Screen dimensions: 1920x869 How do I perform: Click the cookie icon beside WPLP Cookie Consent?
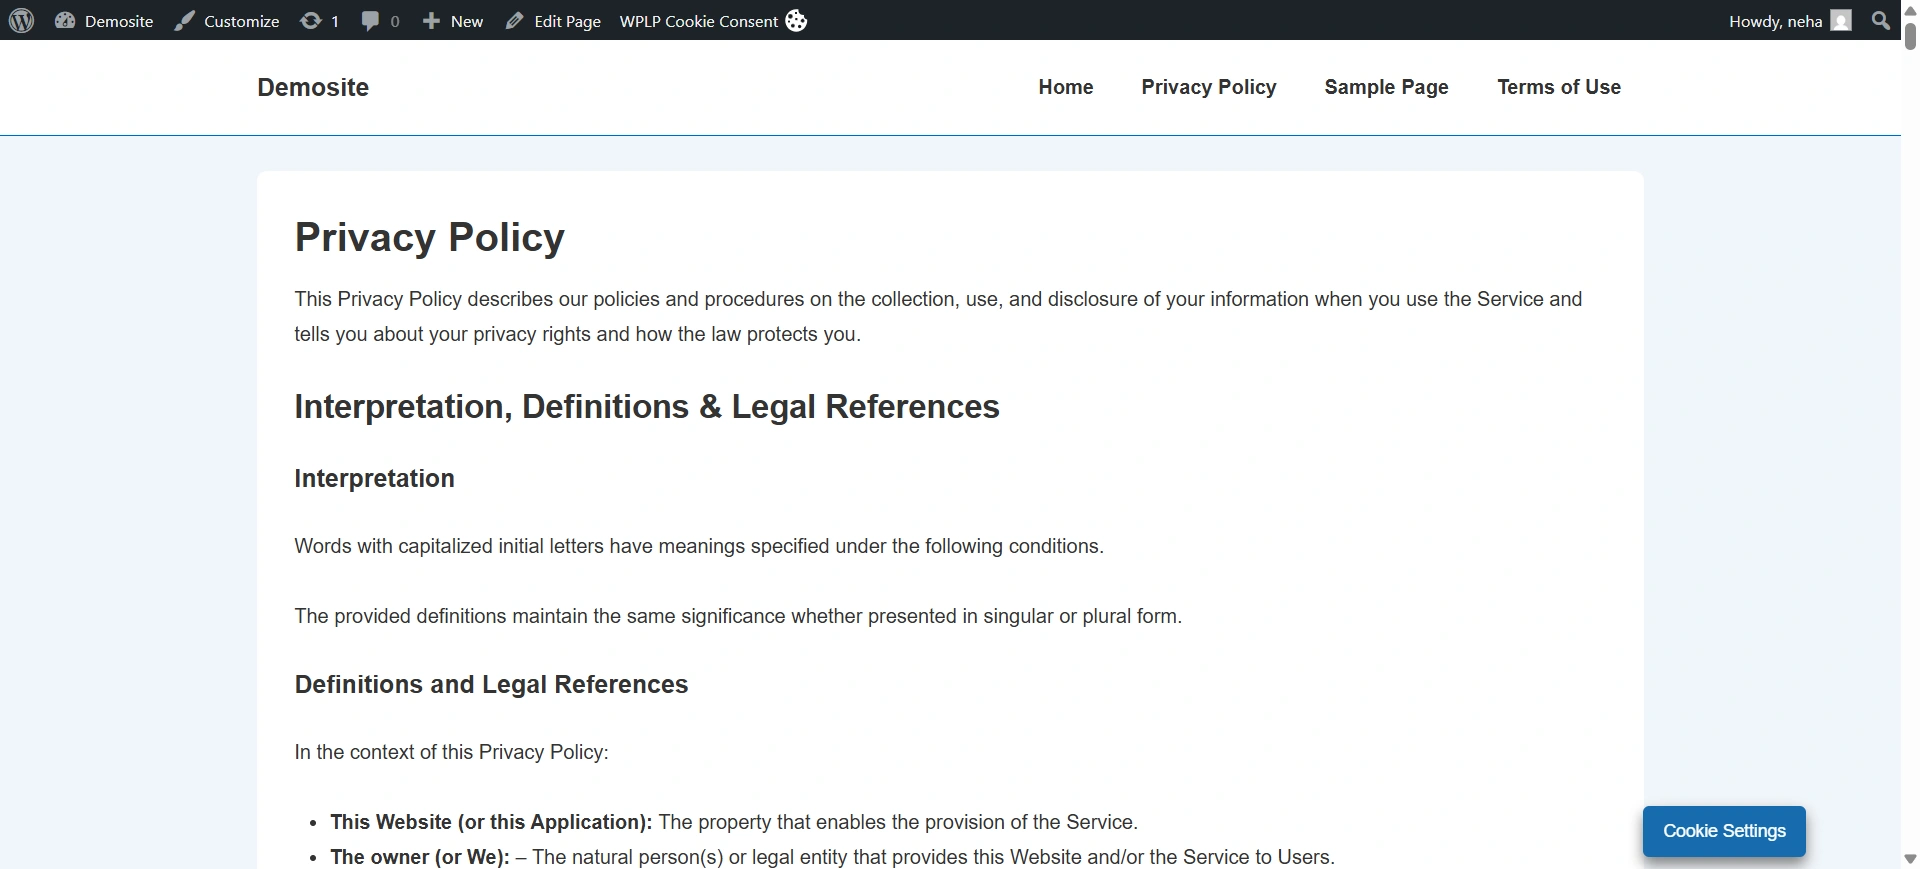(x=796, y=21)
